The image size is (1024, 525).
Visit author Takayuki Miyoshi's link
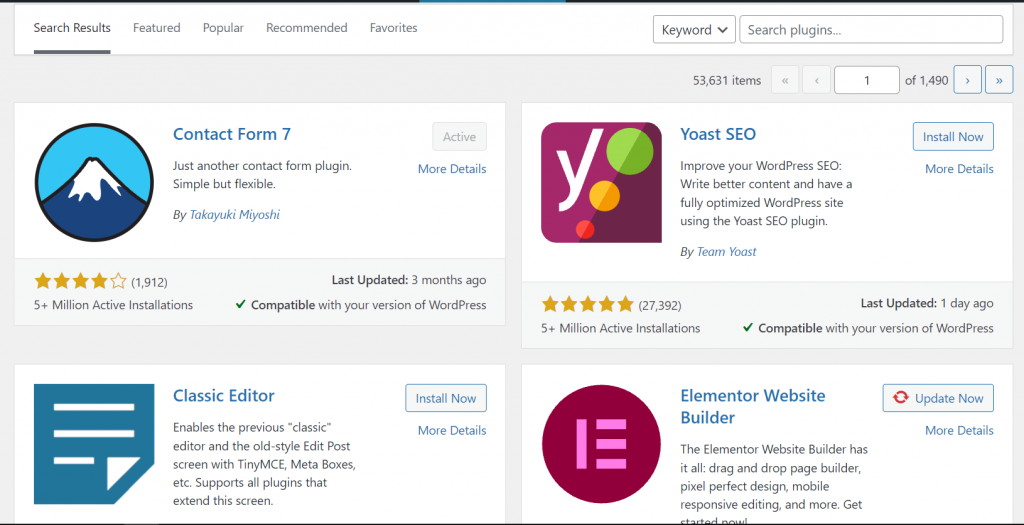click(234, 214)
